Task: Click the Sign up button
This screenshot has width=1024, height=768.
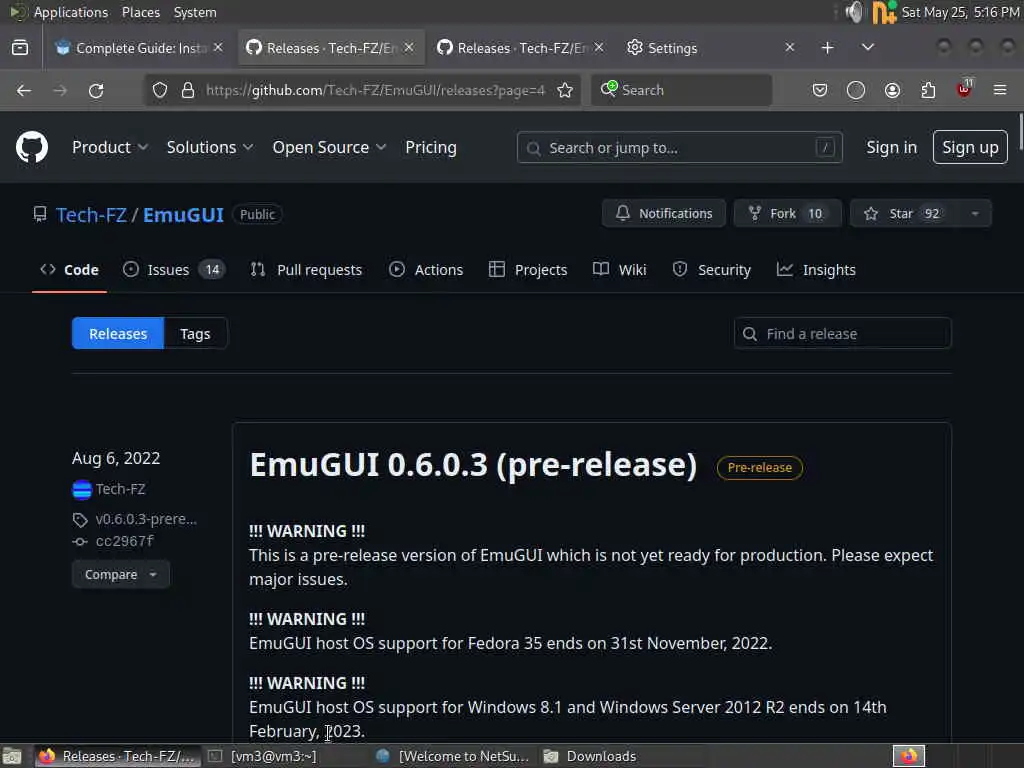Action: (970, 148)
